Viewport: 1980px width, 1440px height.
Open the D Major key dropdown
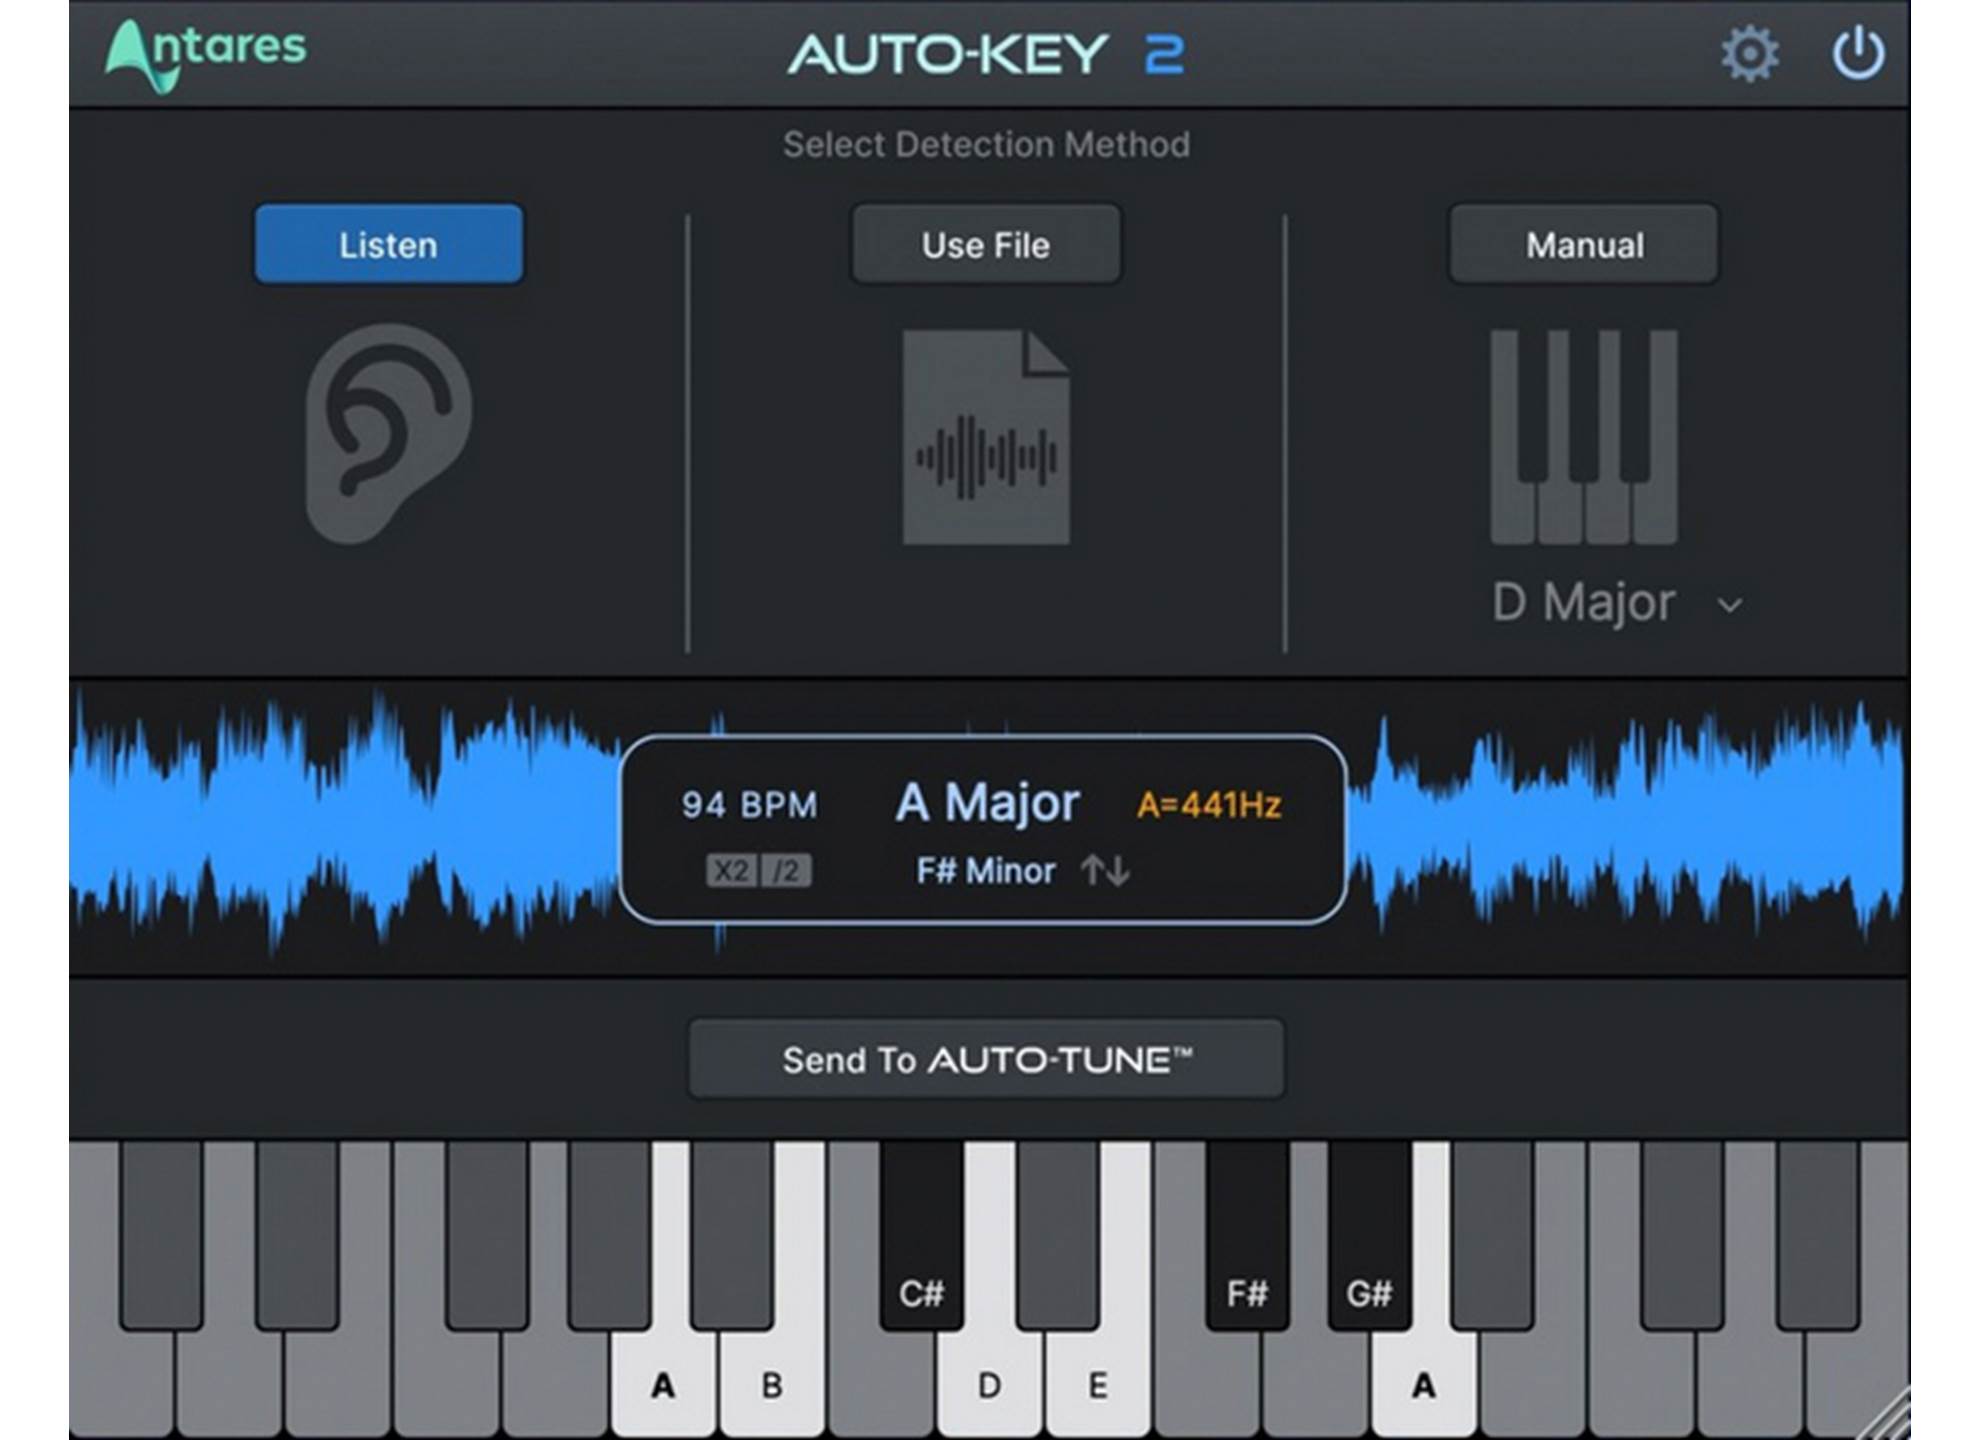[1617, 603]
